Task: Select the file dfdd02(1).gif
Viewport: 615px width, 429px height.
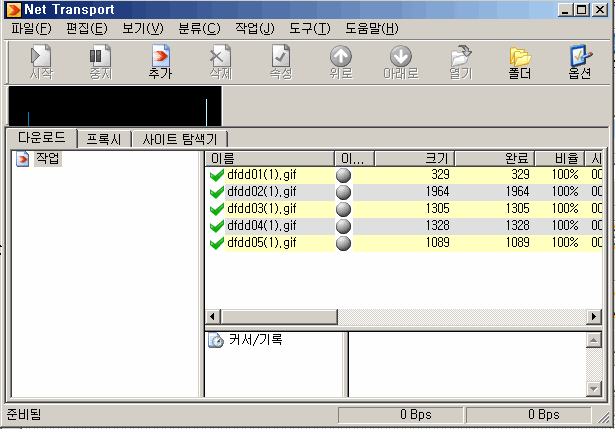Action: 262,192
